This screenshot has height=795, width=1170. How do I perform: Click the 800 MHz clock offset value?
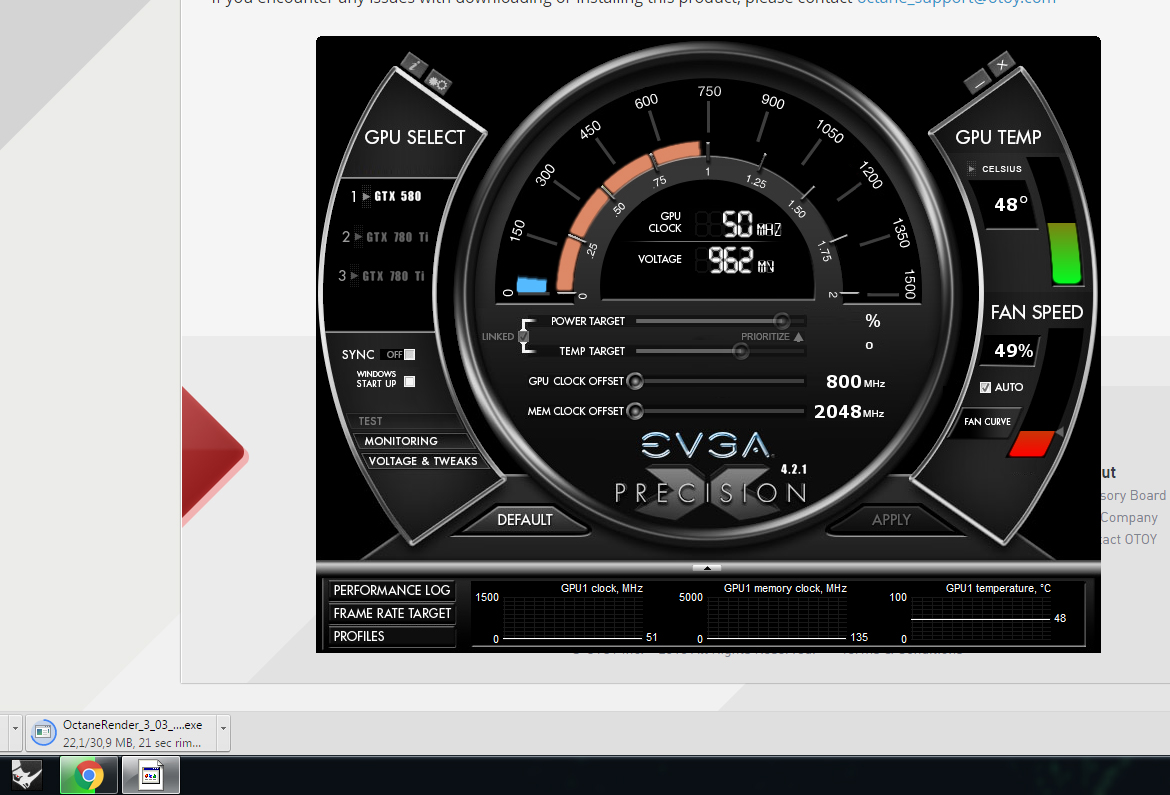(x=855, y=382)
